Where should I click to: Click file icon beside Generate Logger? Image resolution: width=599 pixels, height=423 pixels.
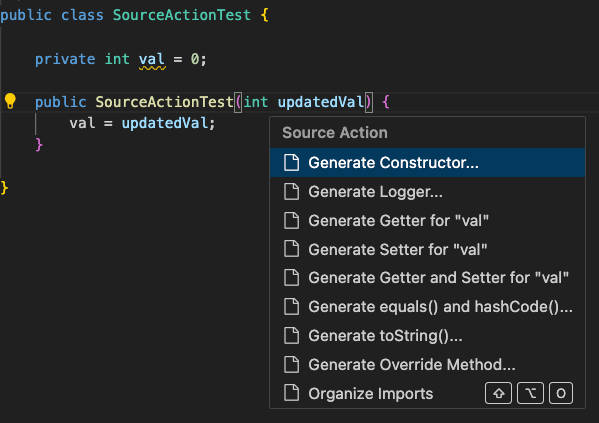click(291, 191)
